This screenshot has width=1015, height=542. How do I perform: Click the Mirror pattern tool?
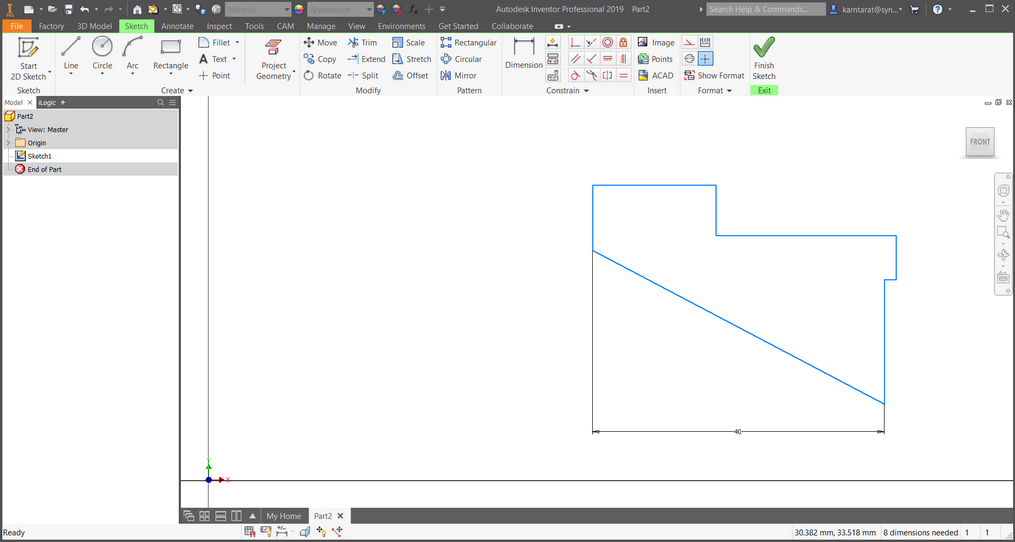458,75
